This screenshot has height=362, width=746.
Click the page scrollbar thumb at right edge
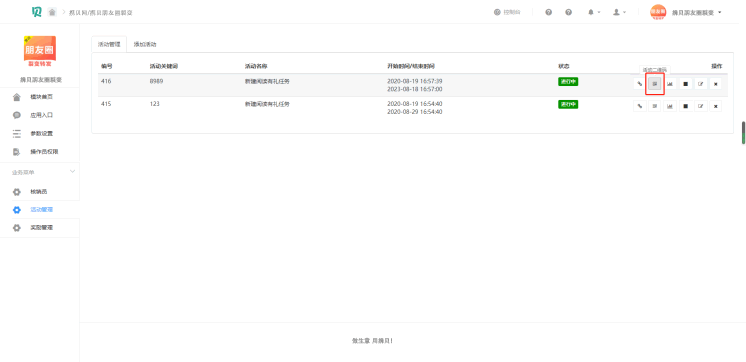tap(744, 133)
